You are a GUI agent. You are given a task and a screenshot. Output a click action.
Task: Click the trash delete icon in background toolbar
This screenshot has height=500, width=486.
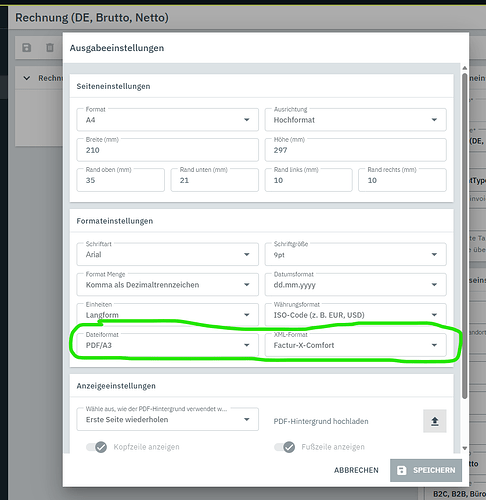[x=50, y=48]
